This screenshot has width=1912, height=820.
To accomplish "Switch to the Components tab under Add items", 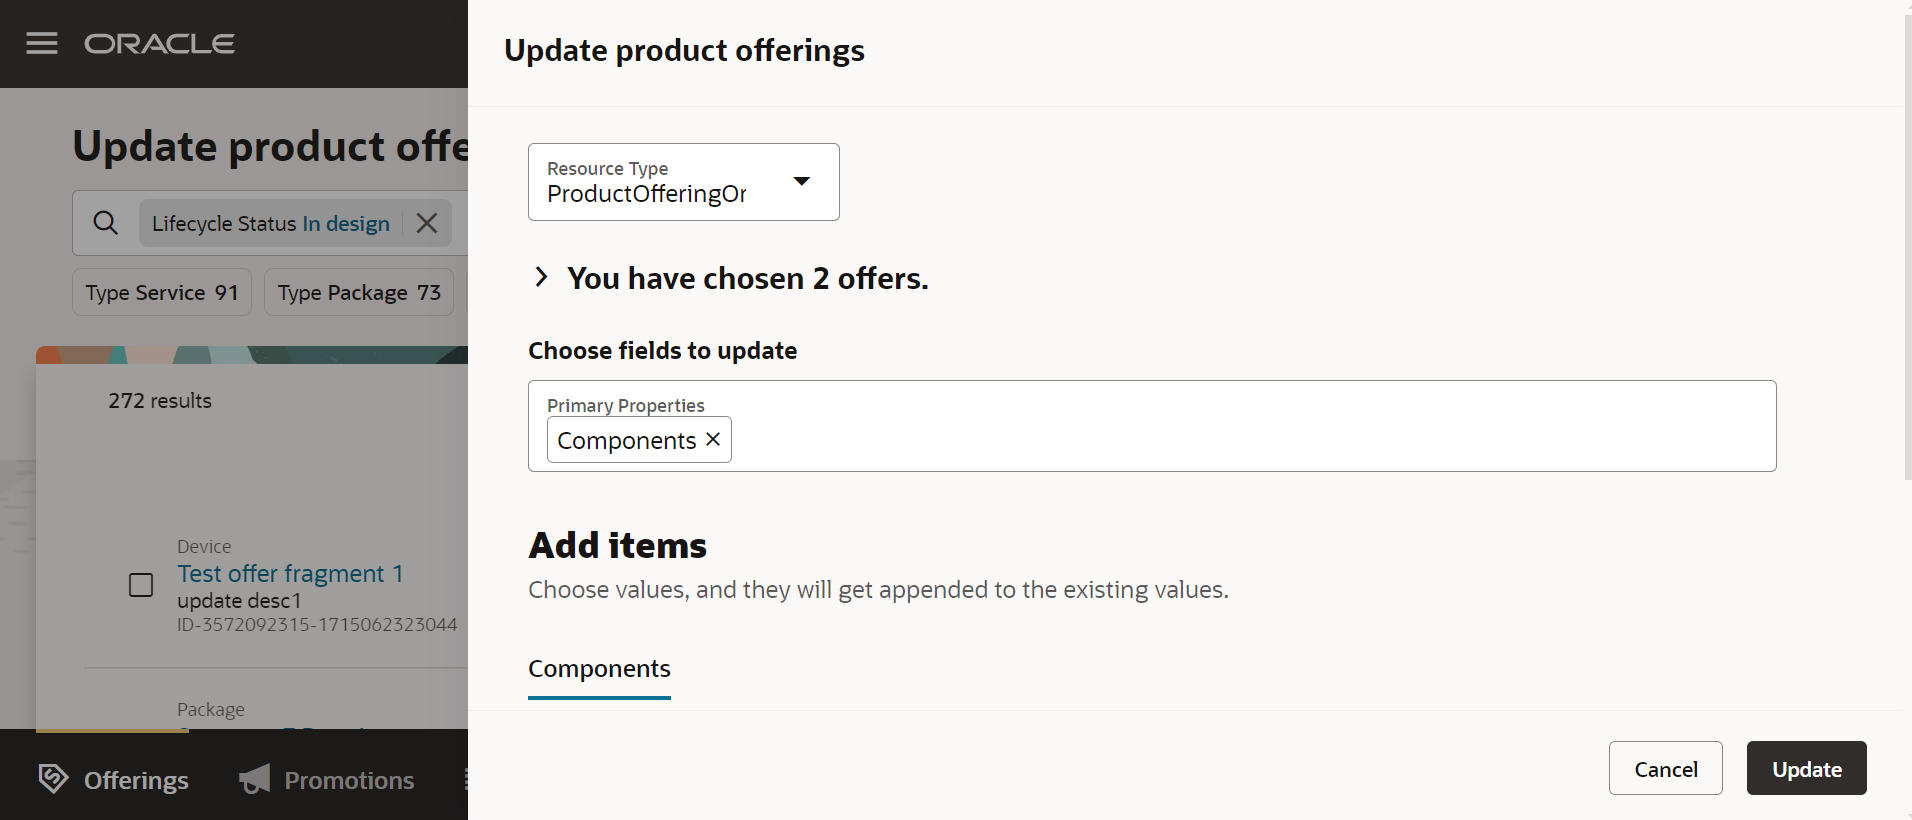I will pos(599,669).
